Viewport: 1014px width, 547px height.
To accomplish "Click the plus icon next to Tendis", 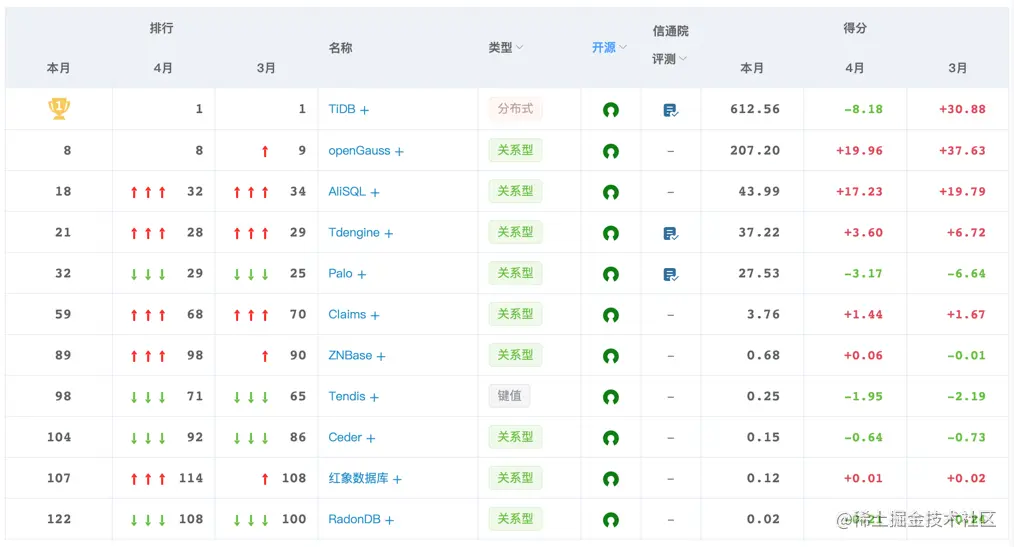I will pos(374,398).
